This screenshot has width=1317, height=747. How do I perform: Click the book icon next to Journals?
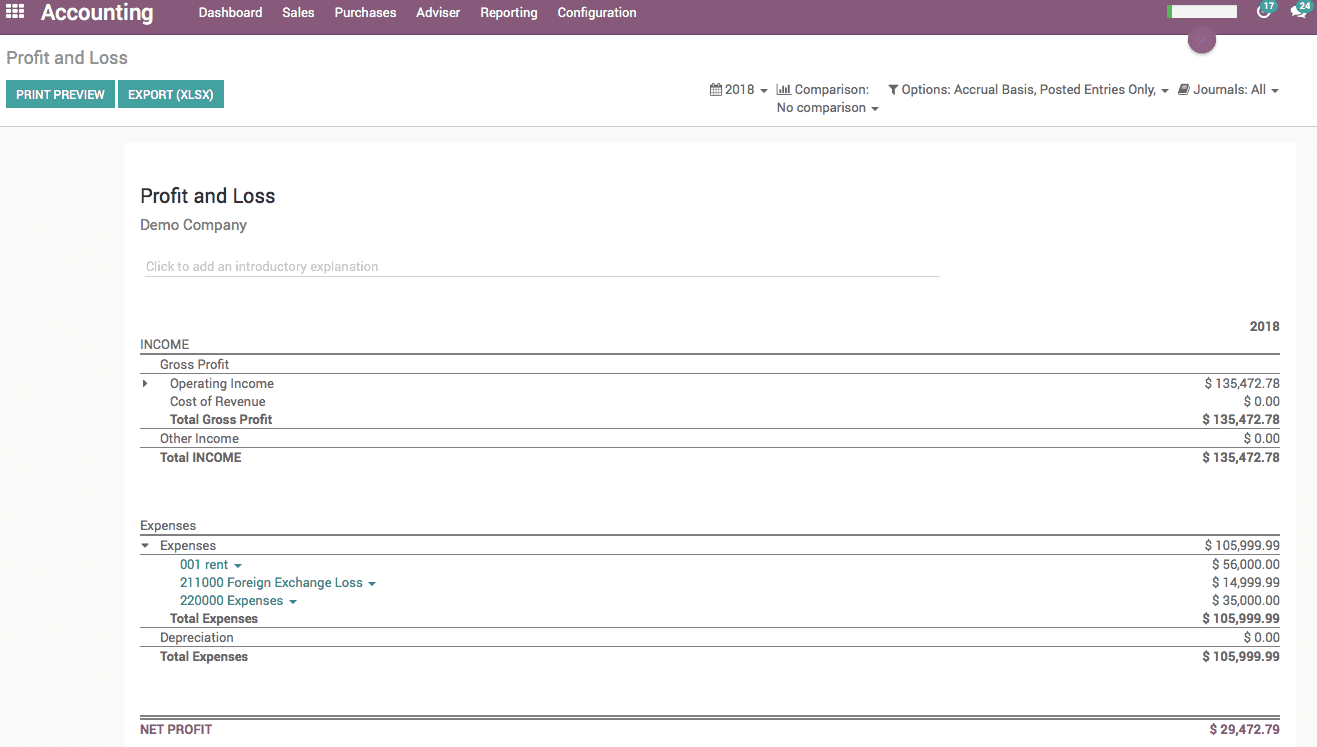pyautogui.click(x=1184, y=89)
